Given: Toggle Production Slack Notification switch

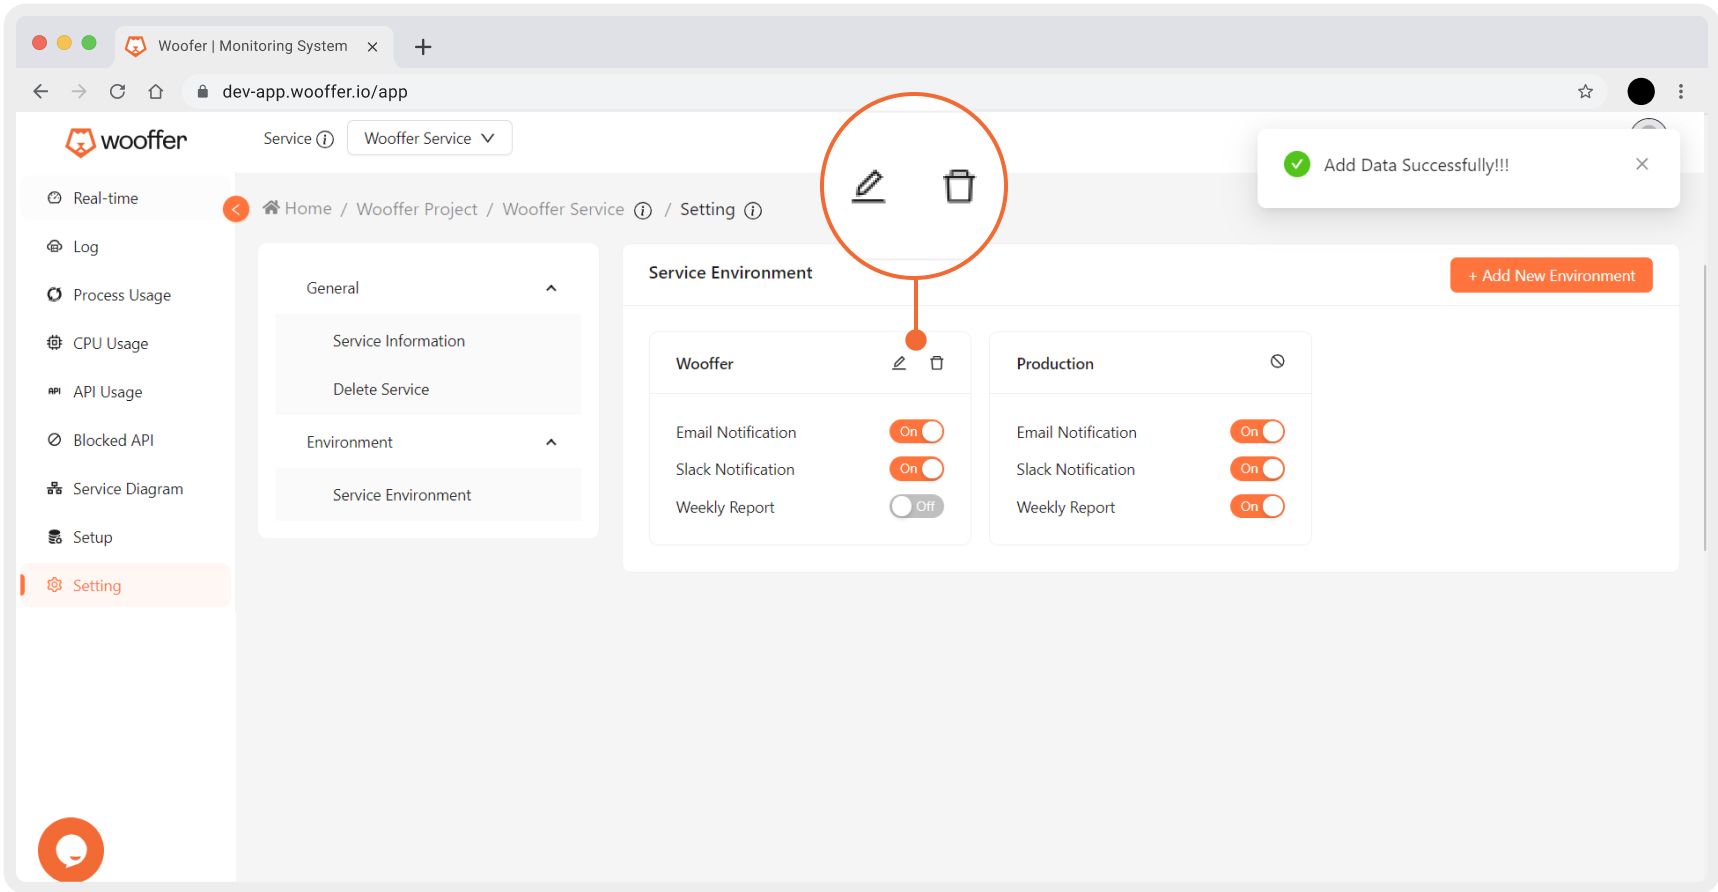Looking at the screenshot, I should coord(1257,468).
